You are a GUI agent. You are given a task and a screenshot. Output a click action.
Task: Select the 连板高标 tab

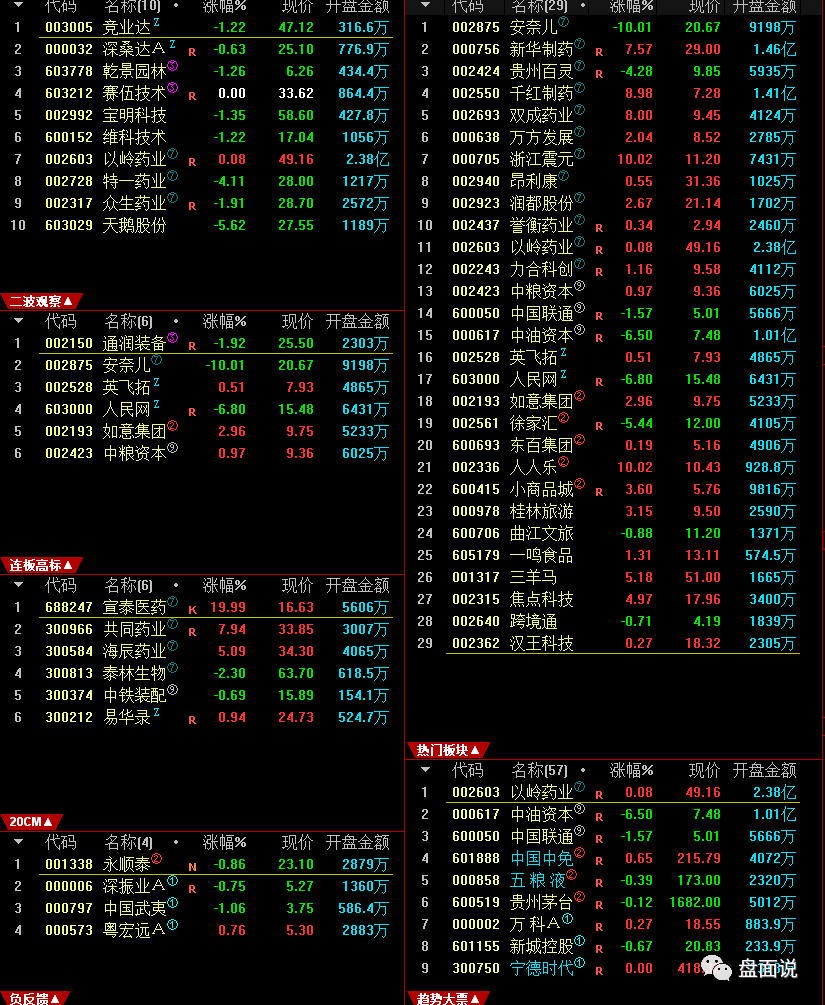coord(41,565)
